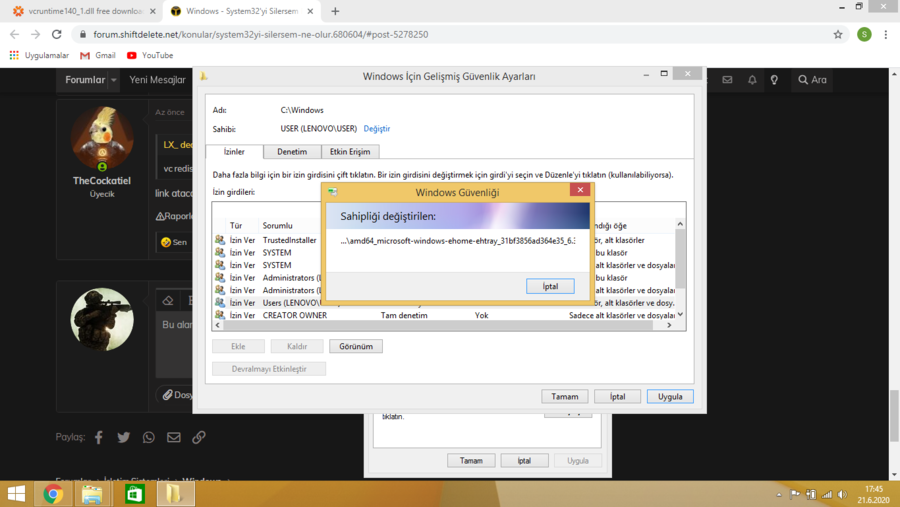This screenshot has width=900, height=507.
Task: Close the Windows System32'yi Silersem tab
Action: (x=310, y=11)
